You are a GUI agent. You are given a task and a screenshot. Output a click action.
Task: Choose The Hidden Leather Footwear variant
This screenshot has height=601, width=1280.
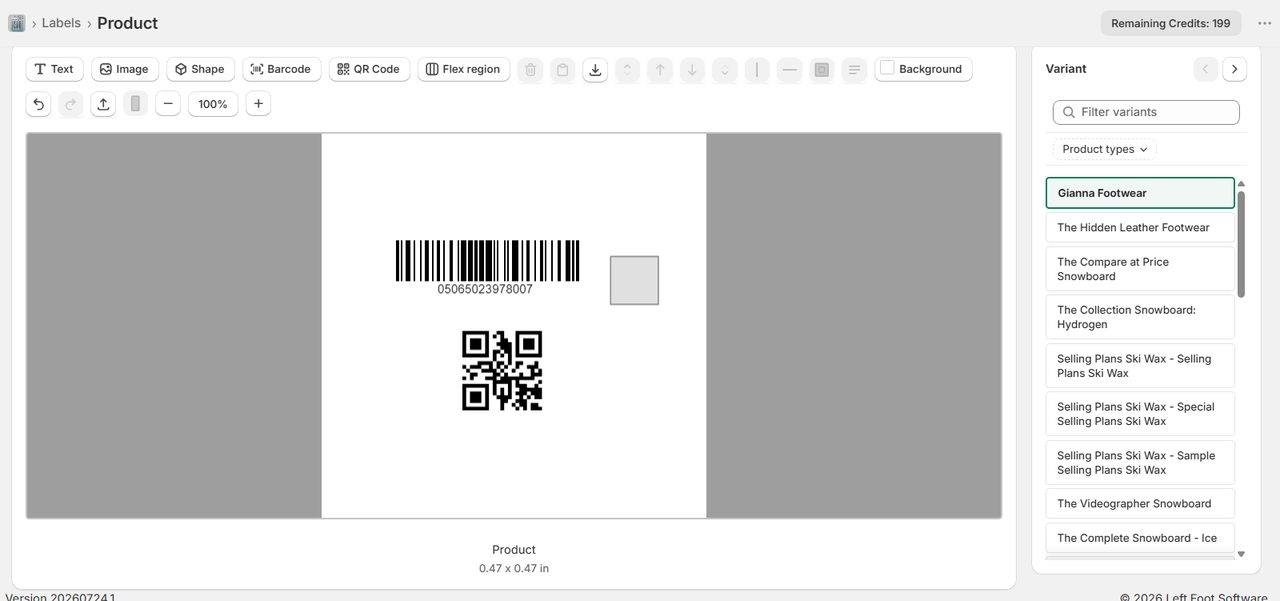1140,227
